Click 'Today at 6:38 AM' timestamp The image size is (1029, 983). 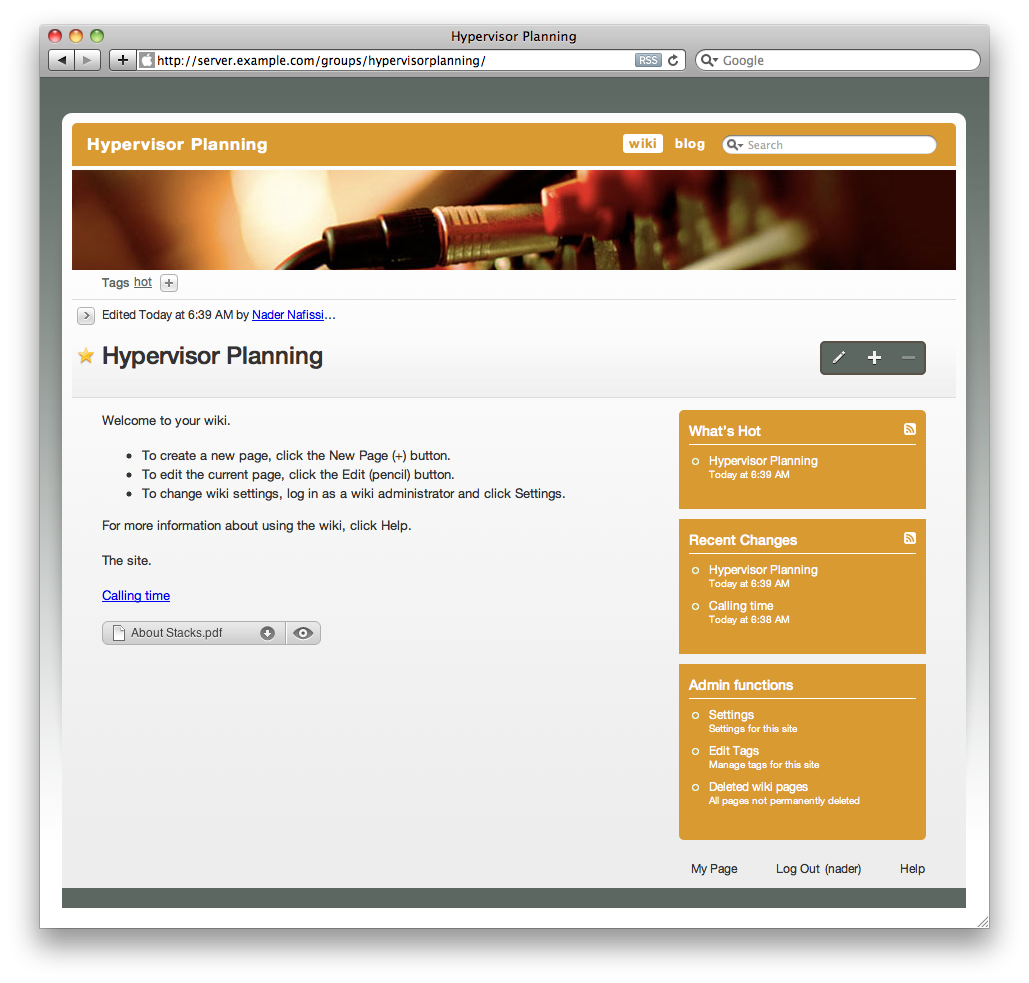tap(749, 619)
